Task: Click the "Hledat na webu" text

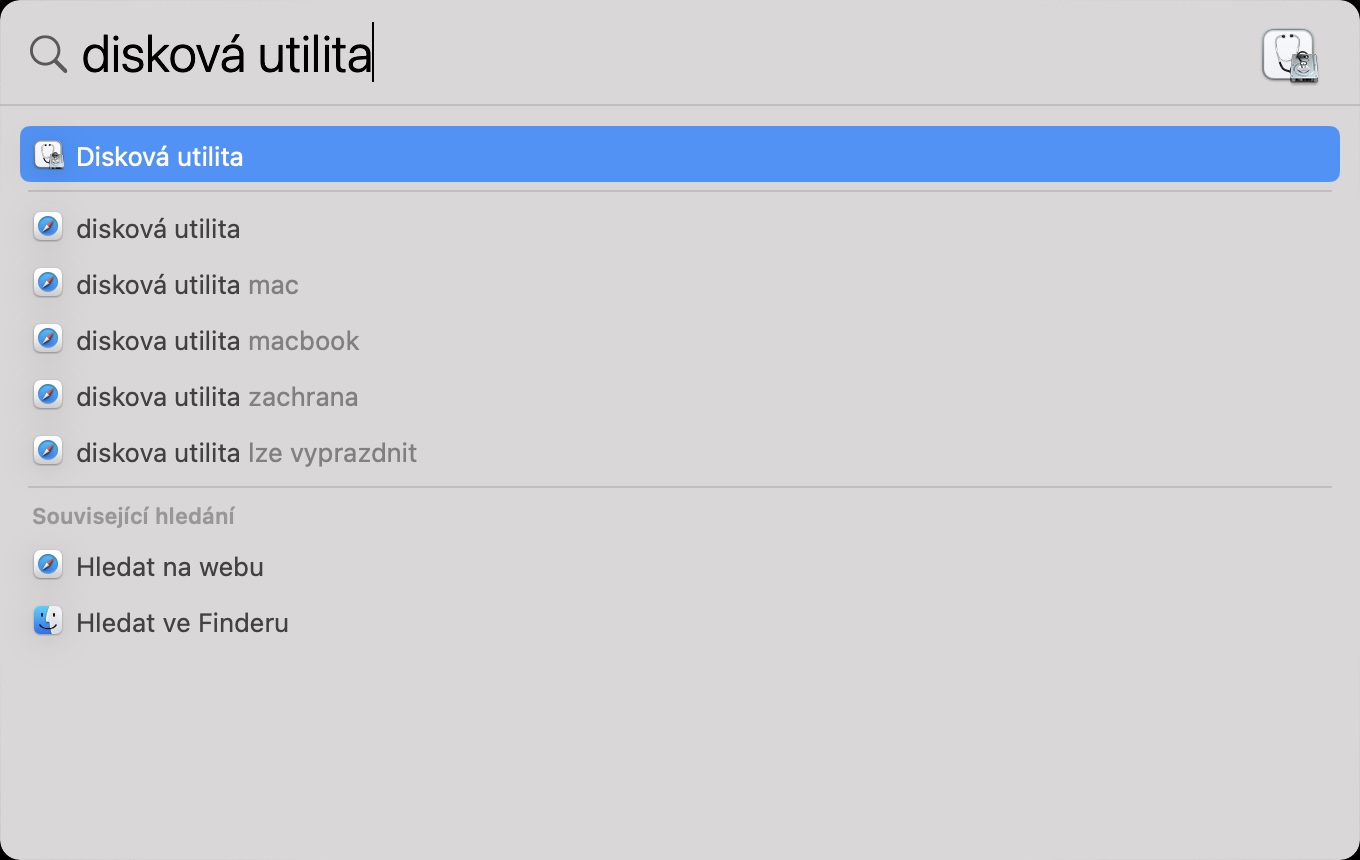Action: point(170,567)
